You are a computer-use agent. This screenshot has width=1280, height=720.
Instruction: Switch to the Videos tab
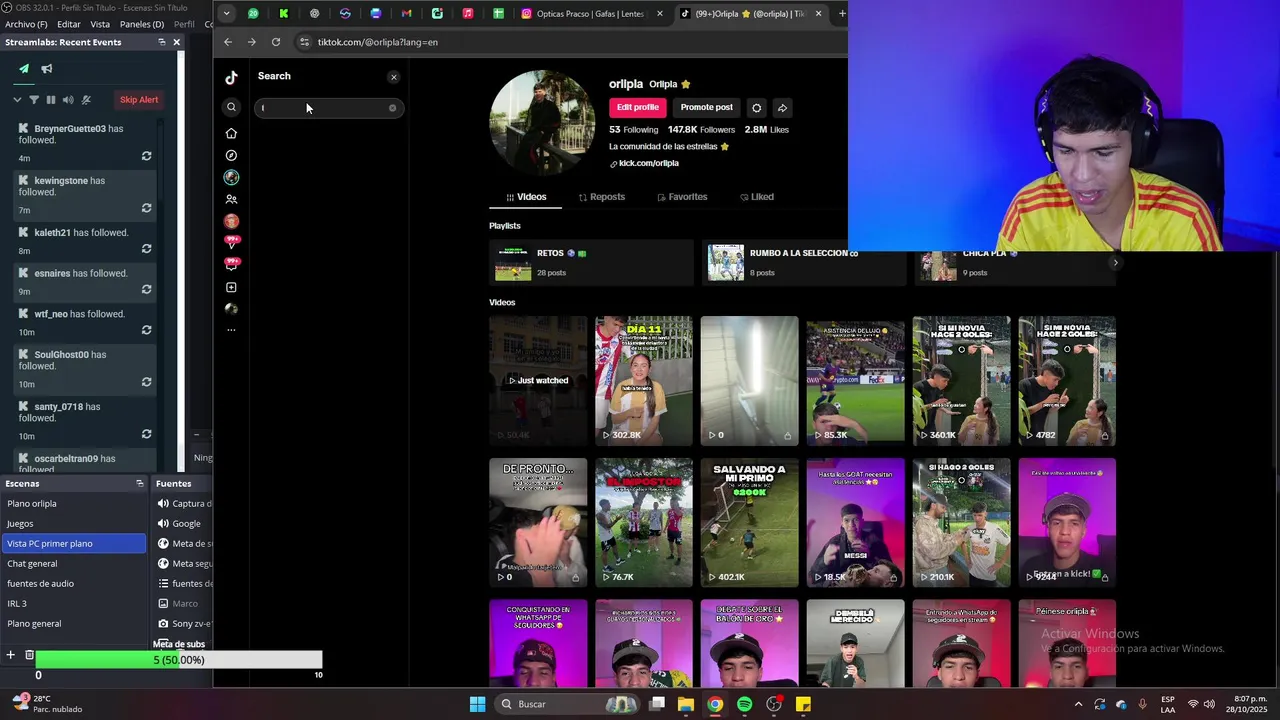point(526,197)
